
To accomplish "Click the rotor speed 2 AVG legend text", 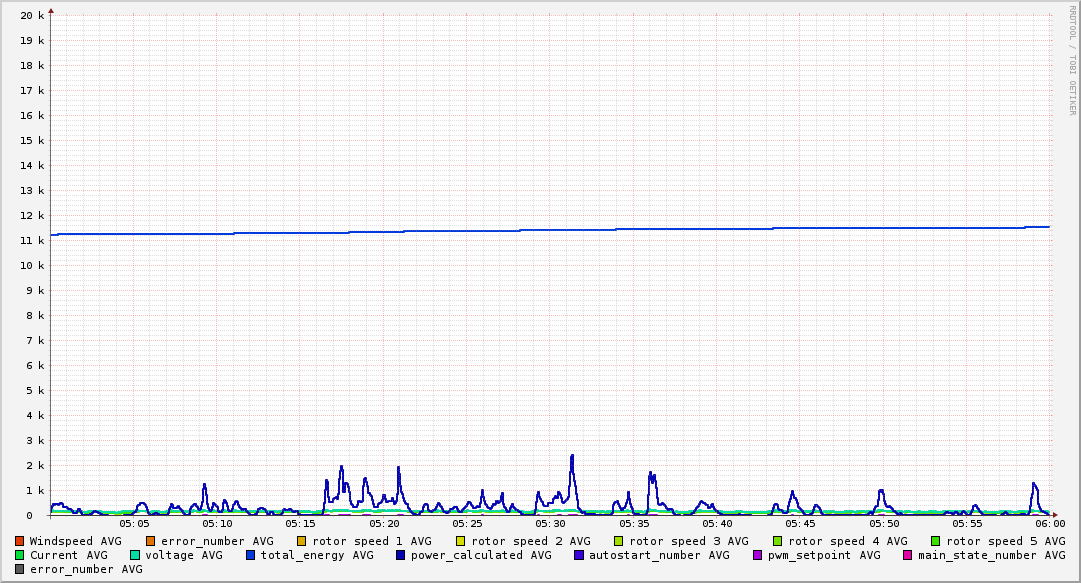I will [x=530, y=541].
